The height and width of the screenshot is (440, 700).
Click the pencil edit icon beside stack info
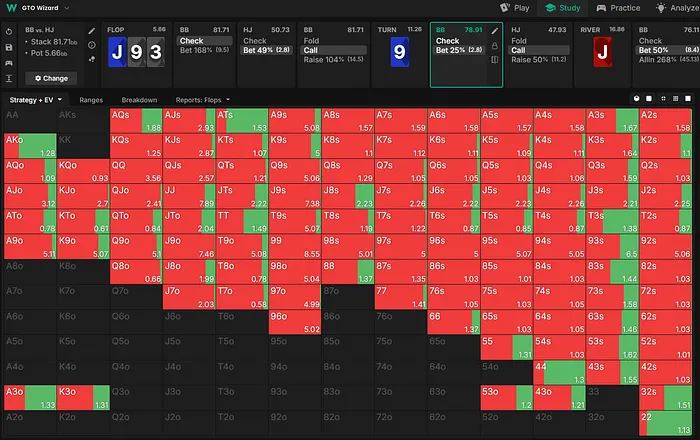point(91,31)
